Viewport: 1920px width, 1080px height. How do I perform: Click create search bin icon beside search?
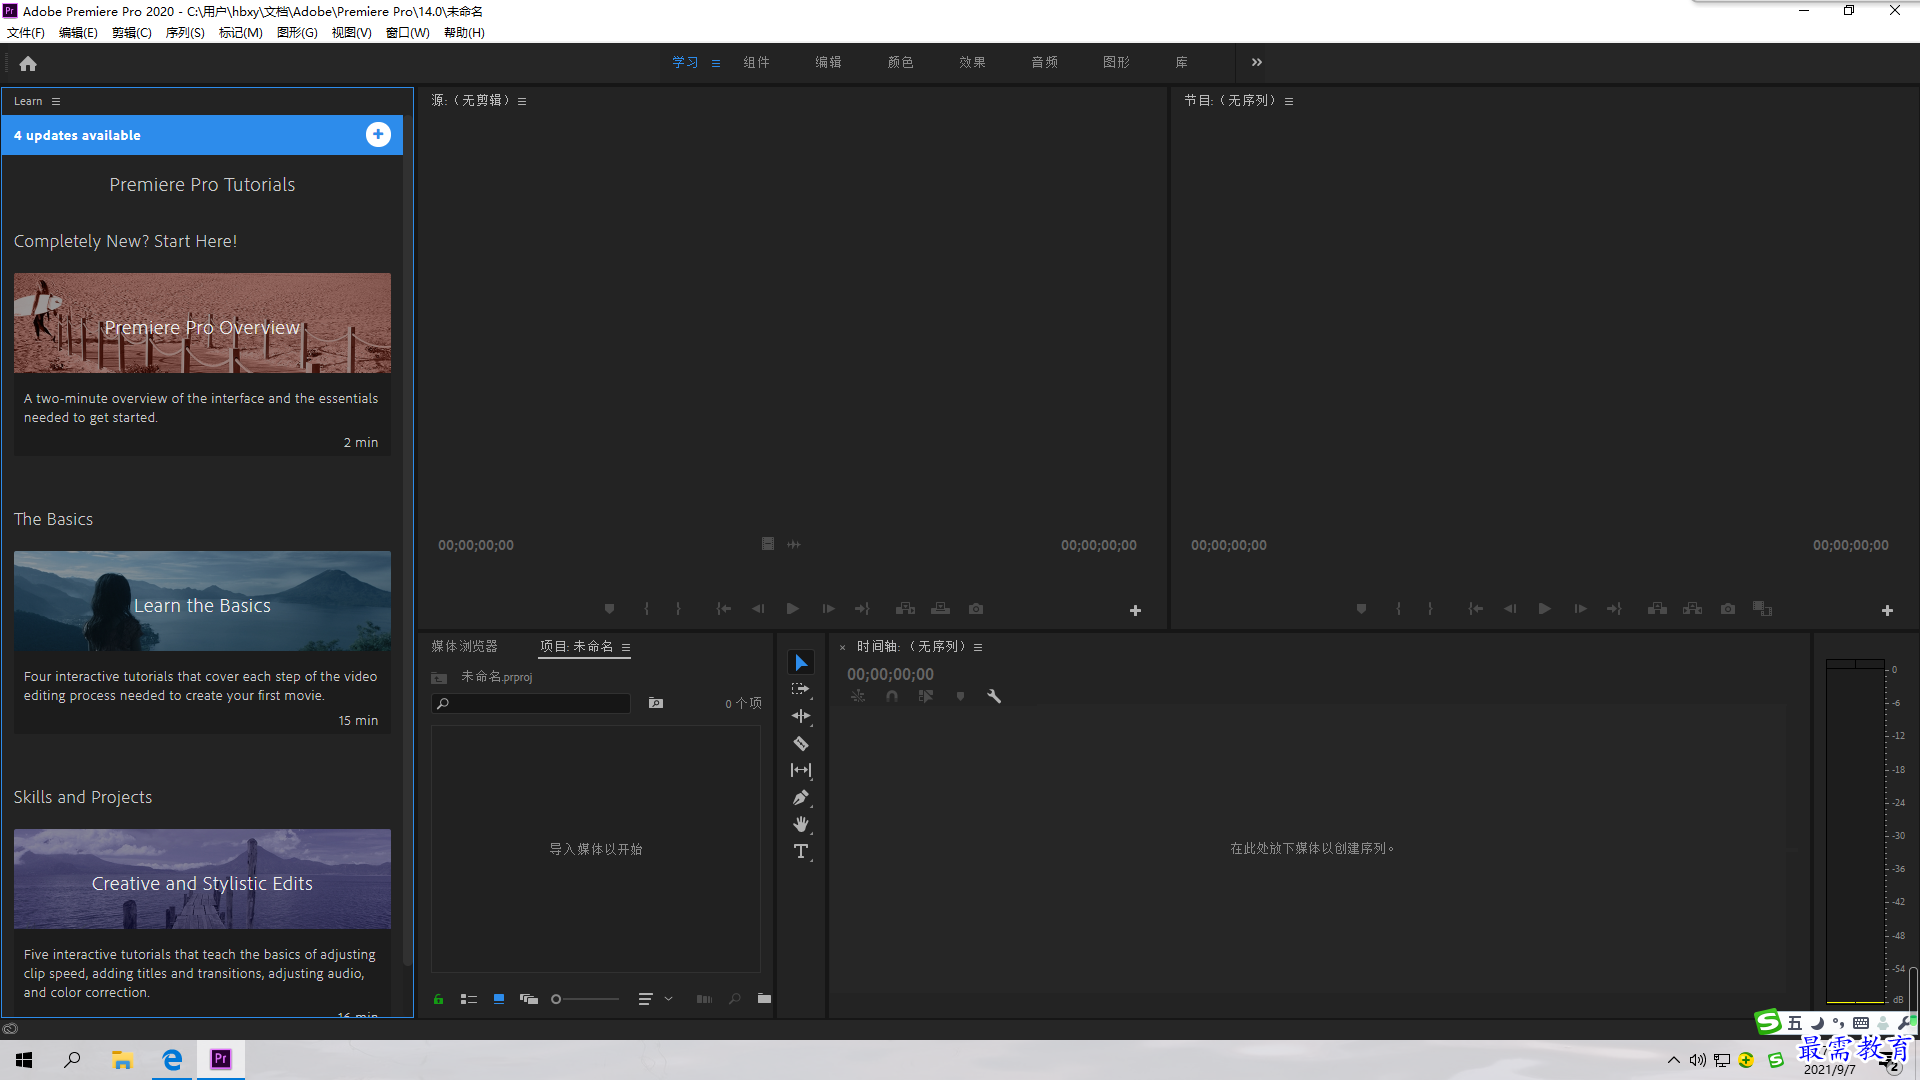coord(656,703)
